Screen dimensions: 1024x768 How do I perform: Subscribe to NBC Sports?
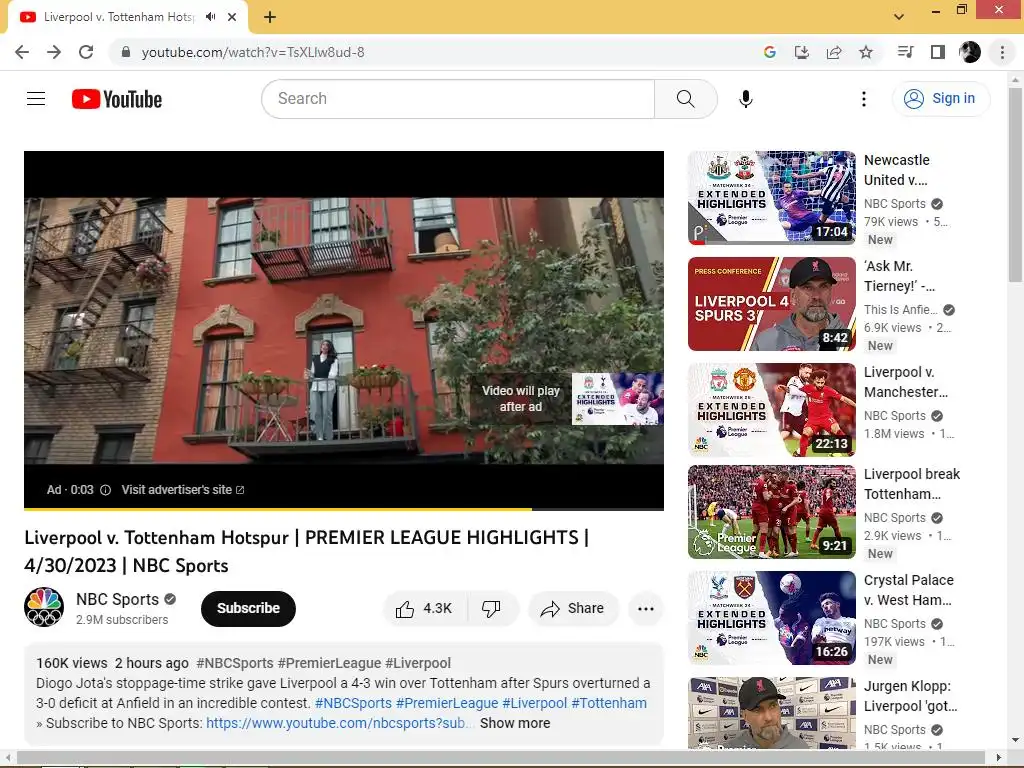[248, 609]
